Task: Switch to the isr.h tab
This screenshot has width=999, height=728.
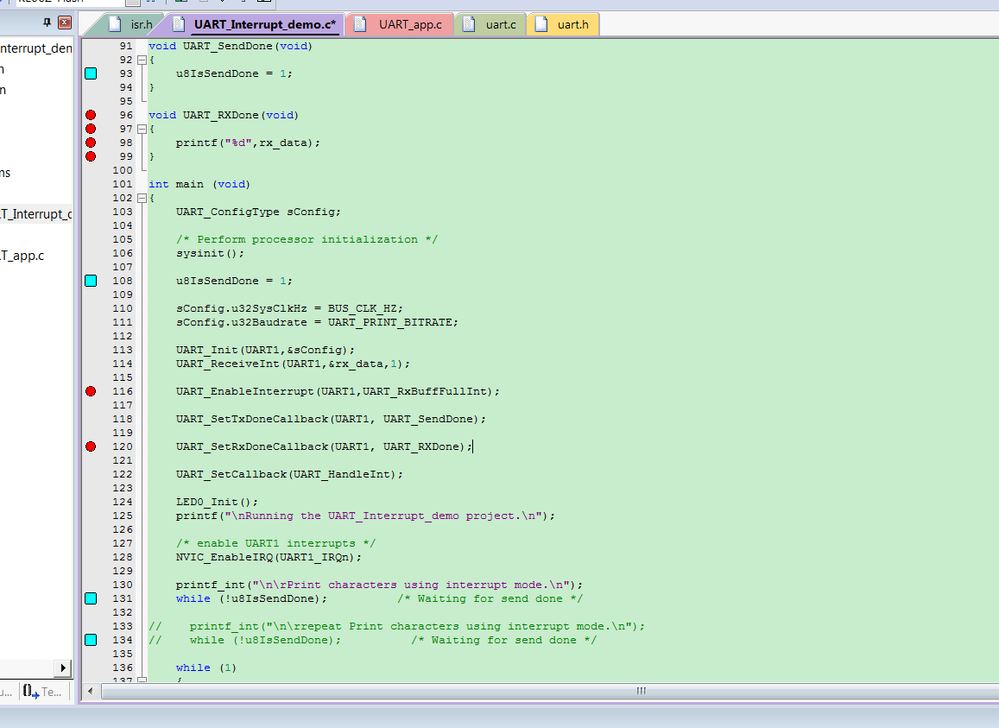Action: point(133,24)
